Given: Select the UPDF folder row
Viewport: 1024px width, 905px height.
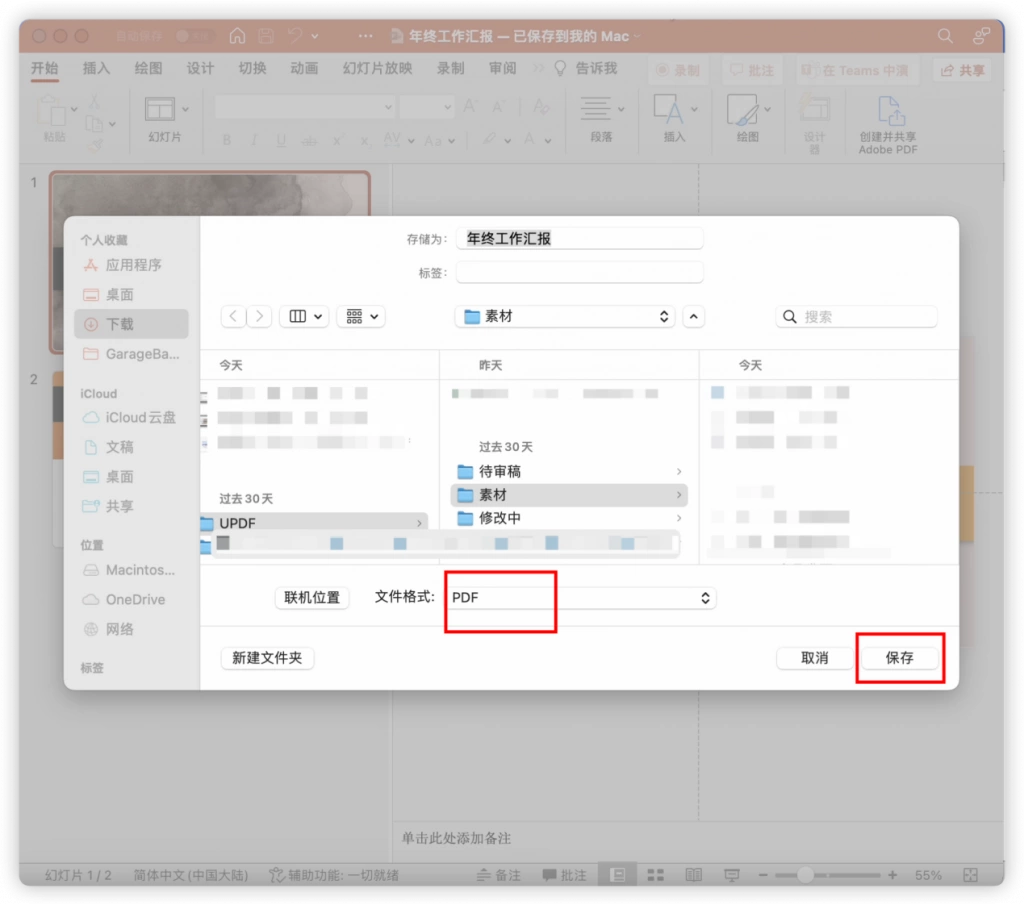Looking at the screenshot, I should click(314, 523).
